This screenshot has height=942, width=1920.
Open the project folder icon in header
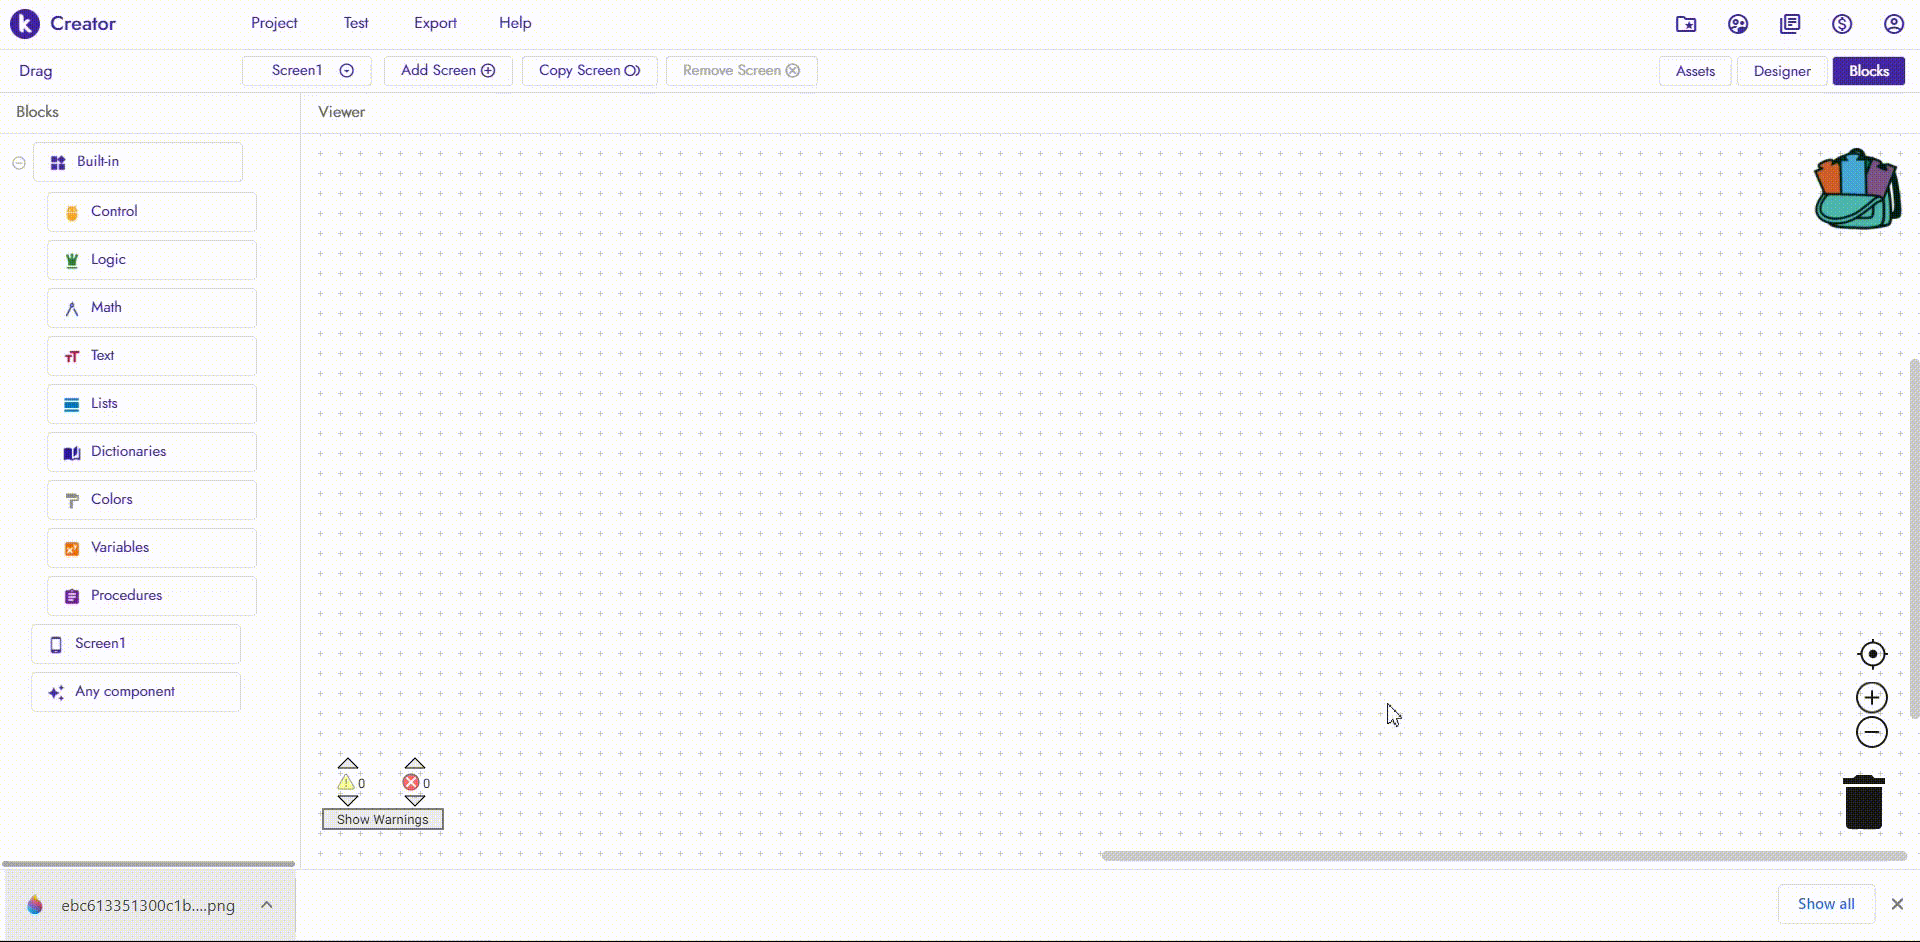[1686, 24]
